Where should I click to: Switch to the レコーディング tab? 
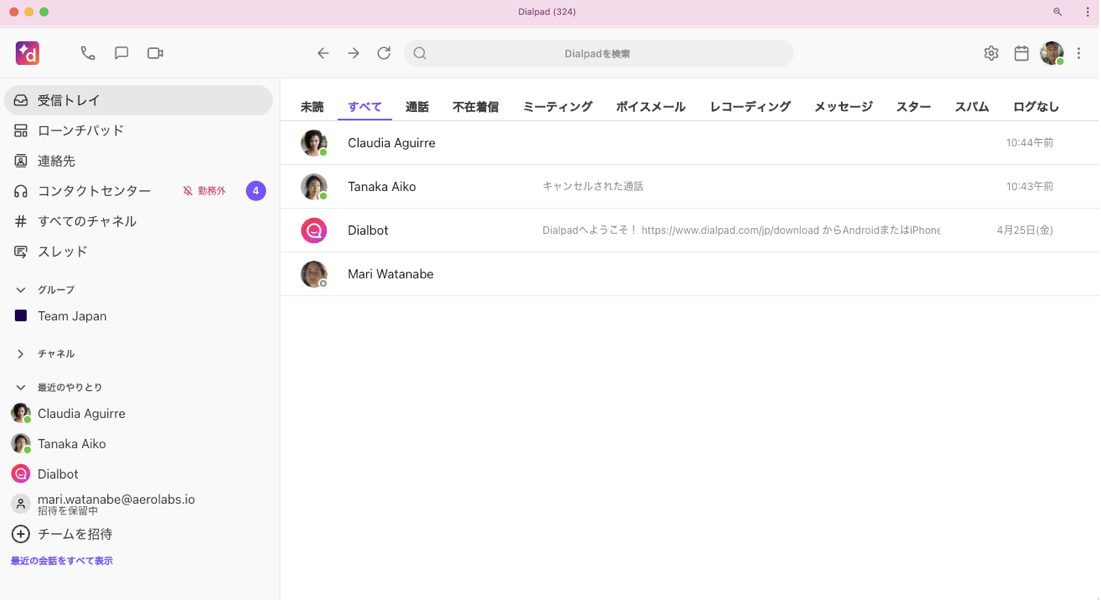point(750,107)
